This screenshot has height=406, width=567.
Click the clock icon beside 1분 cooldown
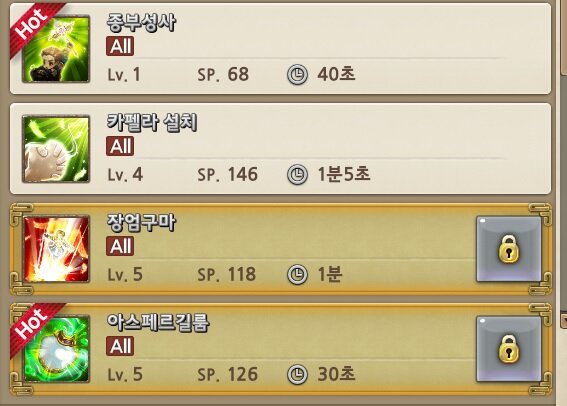click(297, 275)
